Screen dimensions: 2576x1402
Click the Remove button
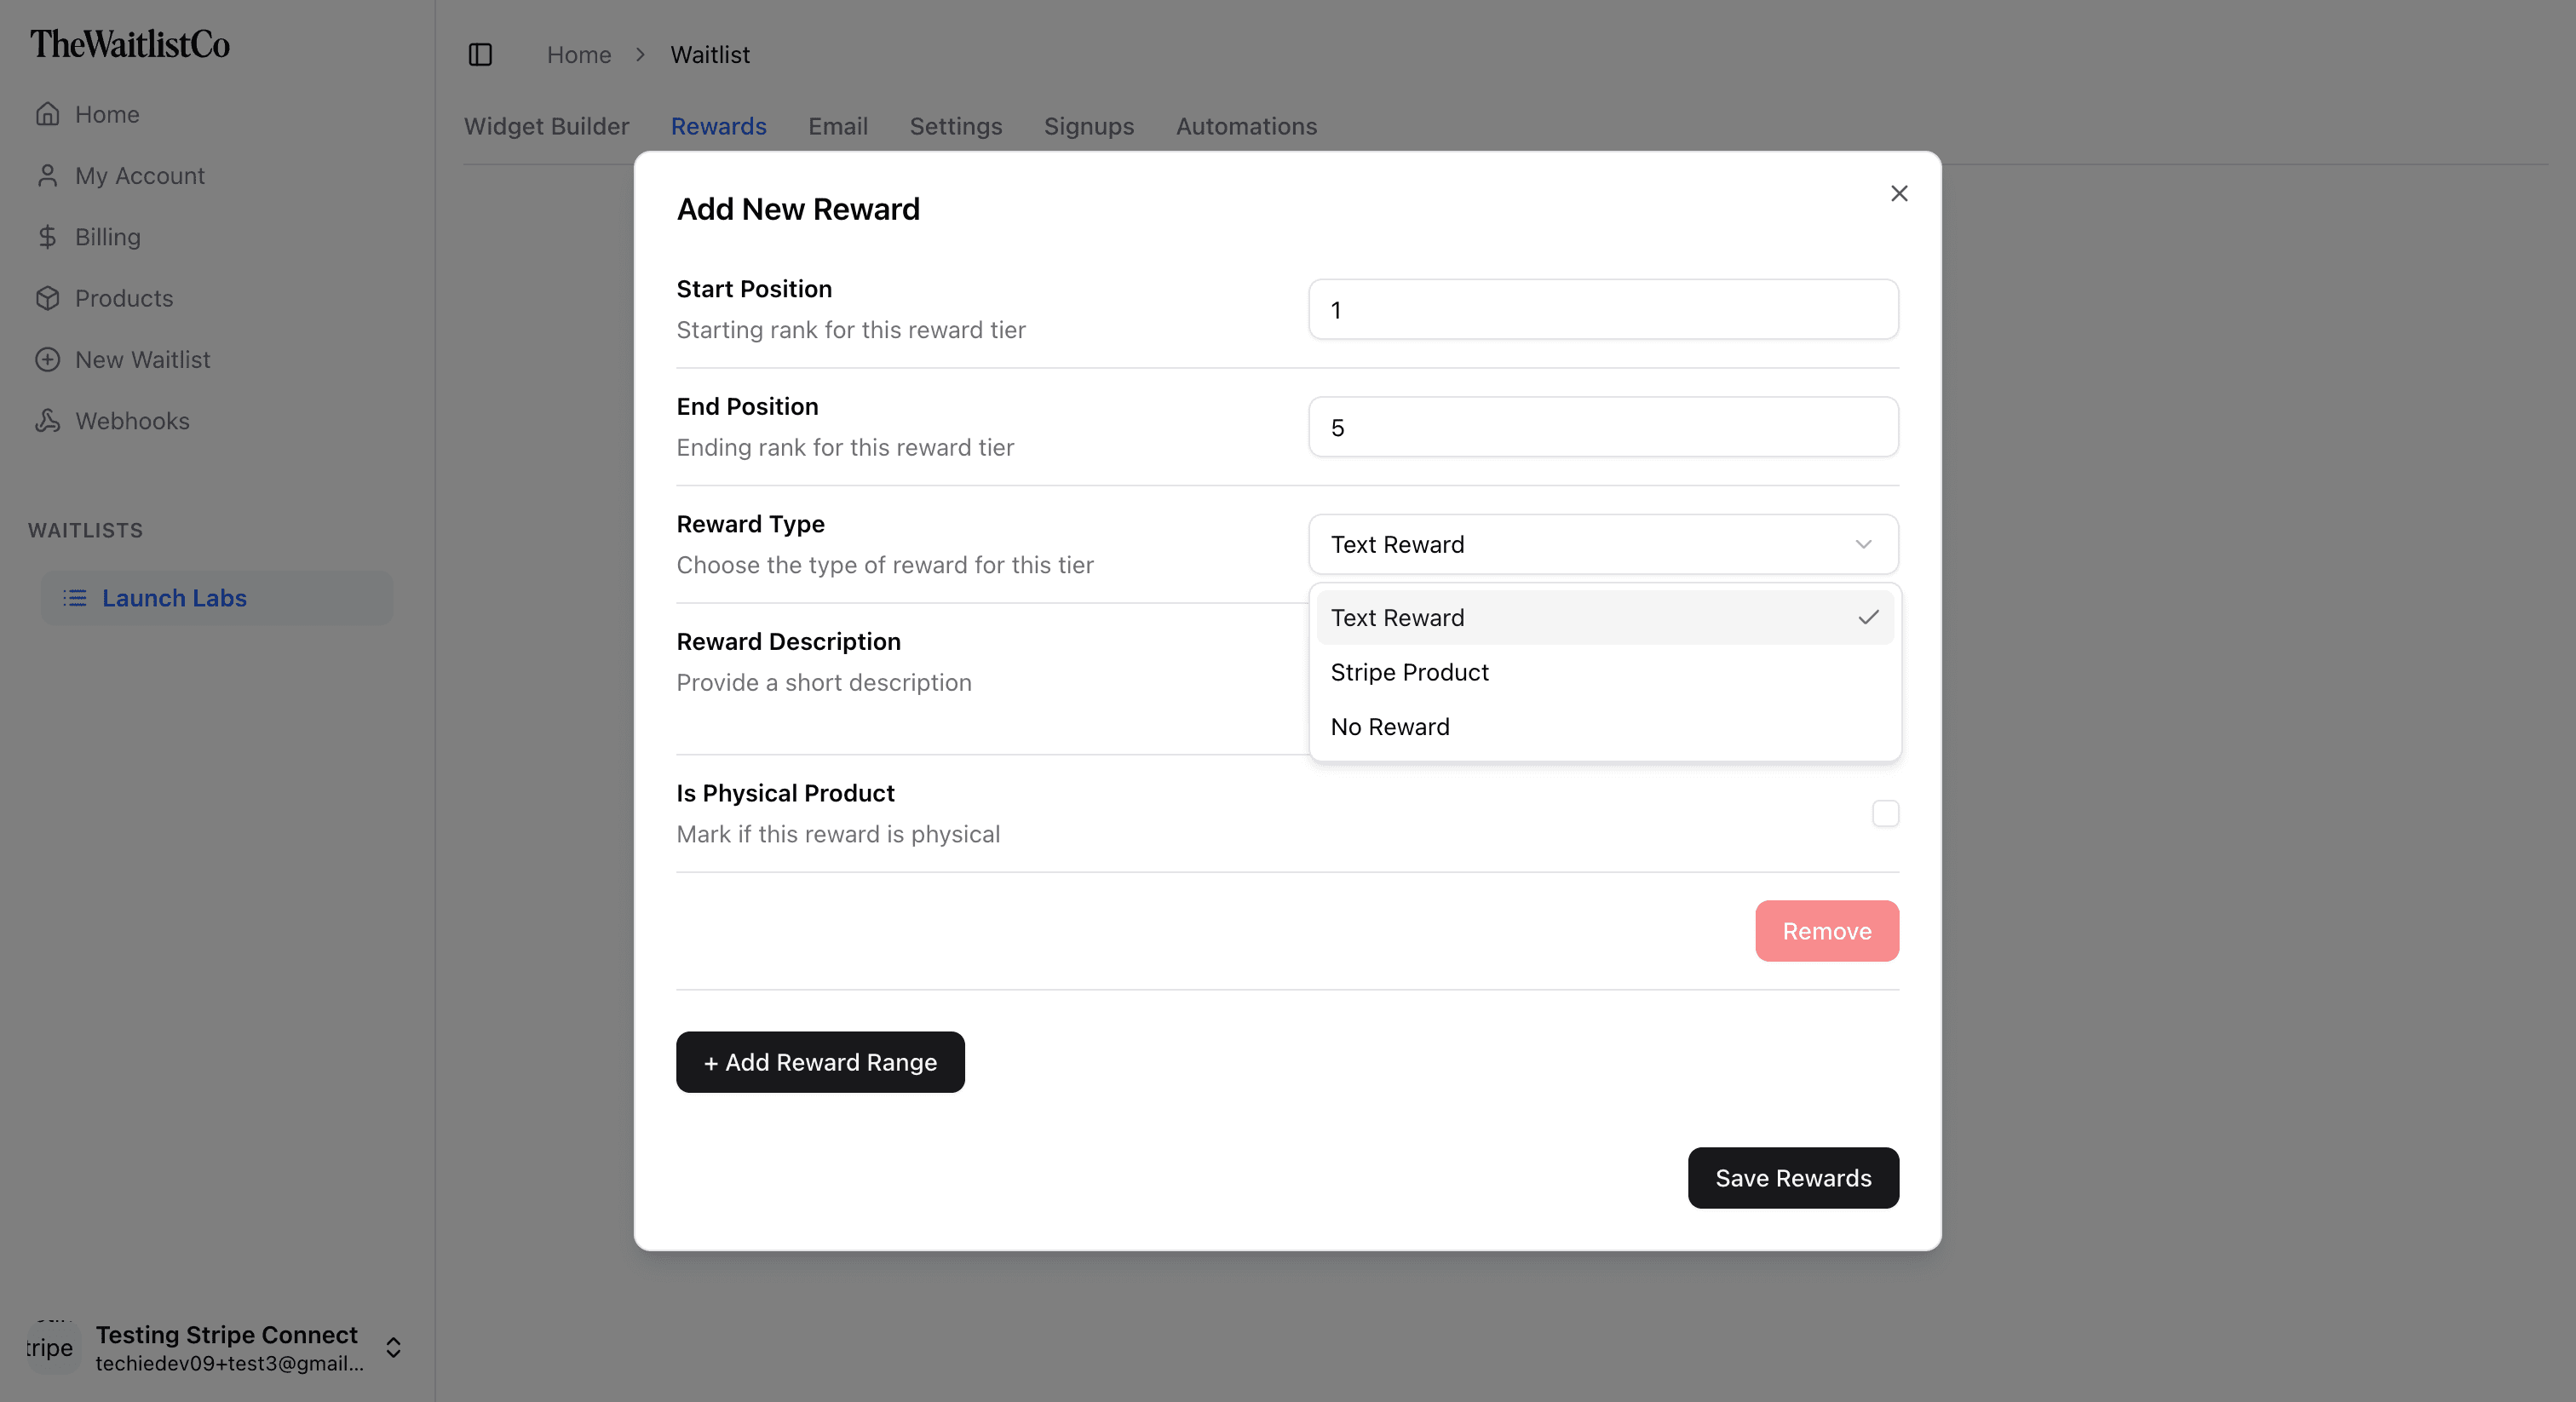tap(1826, 930)
